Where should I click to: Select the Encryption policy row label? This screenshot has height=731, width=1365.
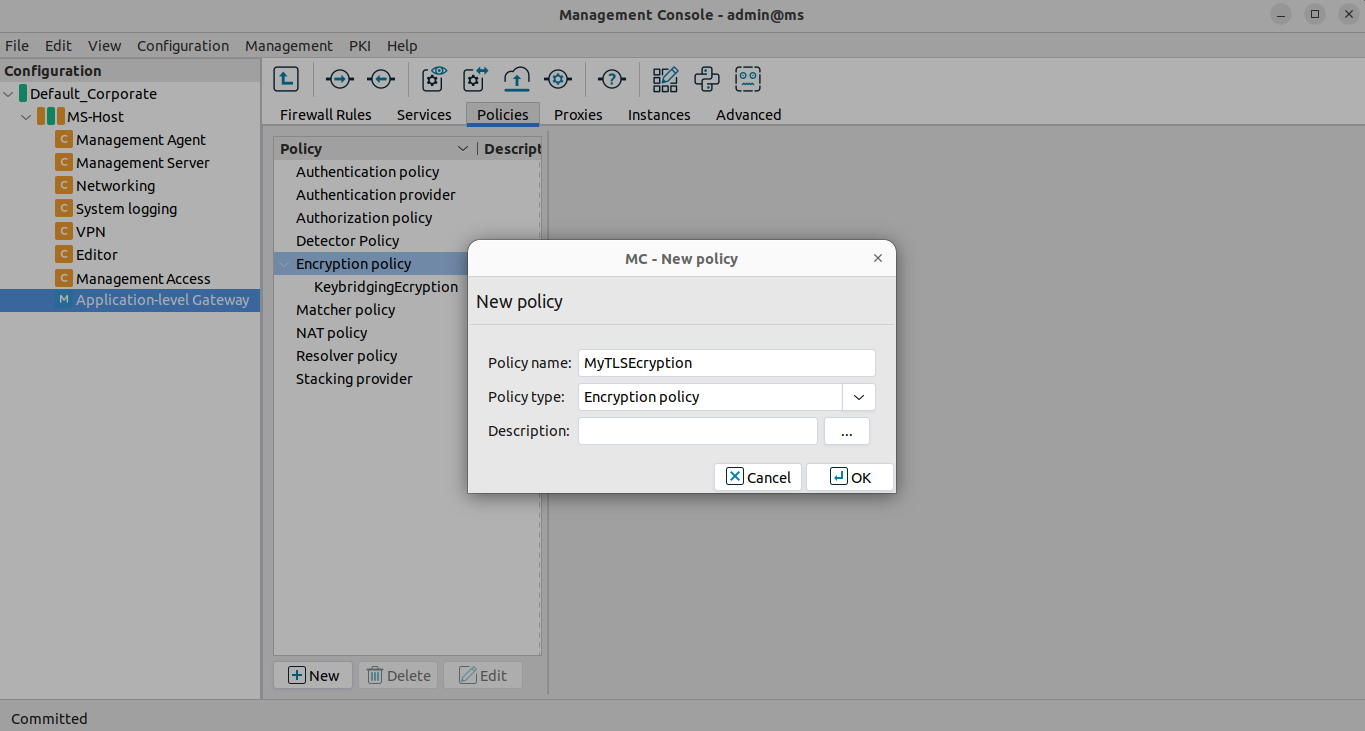pos(353,263)
